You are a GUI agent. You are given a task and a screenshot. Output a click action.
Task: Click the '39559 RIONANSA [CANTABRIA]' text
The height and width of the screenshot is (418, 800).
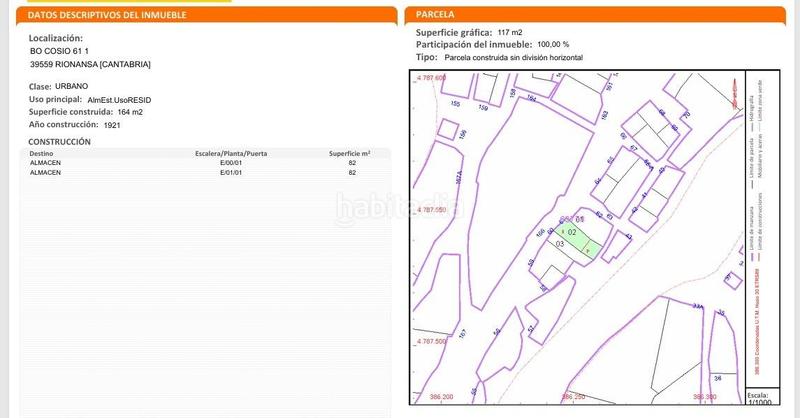pos(90,64)
